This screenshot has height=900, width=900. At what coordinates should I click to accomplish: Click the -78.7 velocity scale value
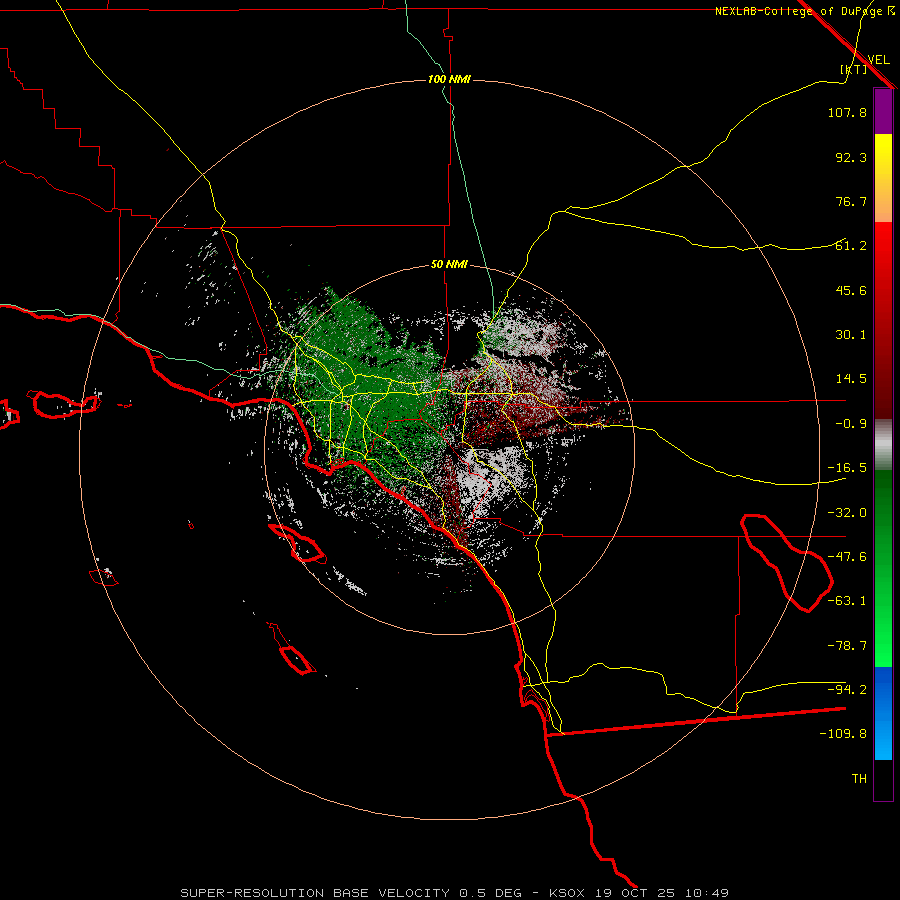pyautogui.click(x=847, y=646)
